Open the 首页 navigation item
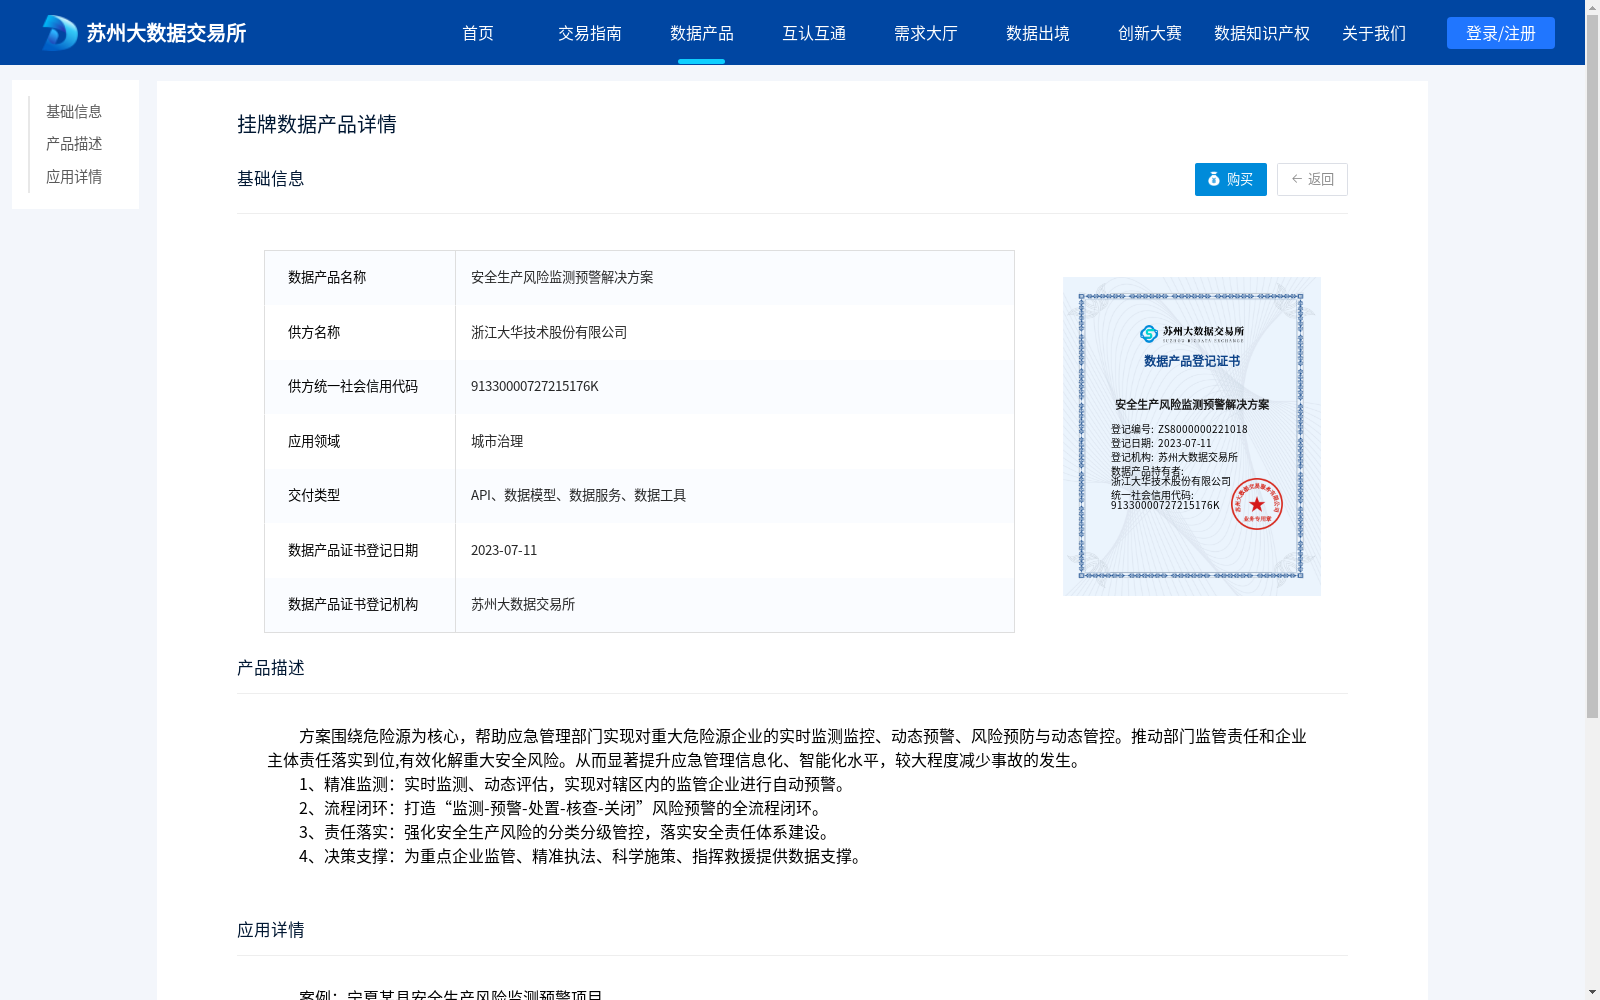1600x1000 pixels. click(x=478, y=33)
